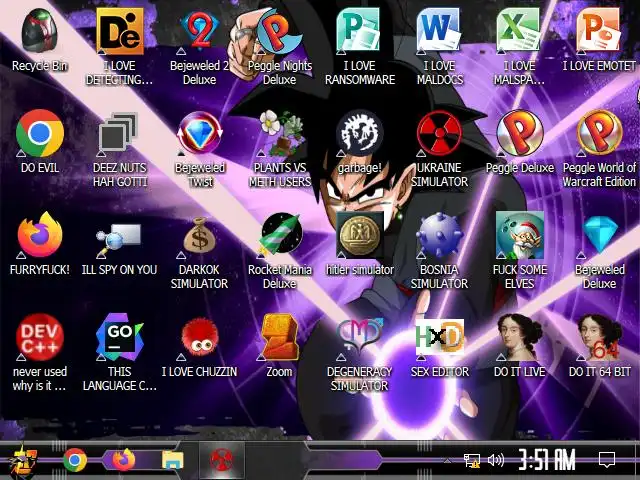Open the I LOVE RANSOMWARE Publisher icon
The image size is (640, 480).
pos(359,31)
